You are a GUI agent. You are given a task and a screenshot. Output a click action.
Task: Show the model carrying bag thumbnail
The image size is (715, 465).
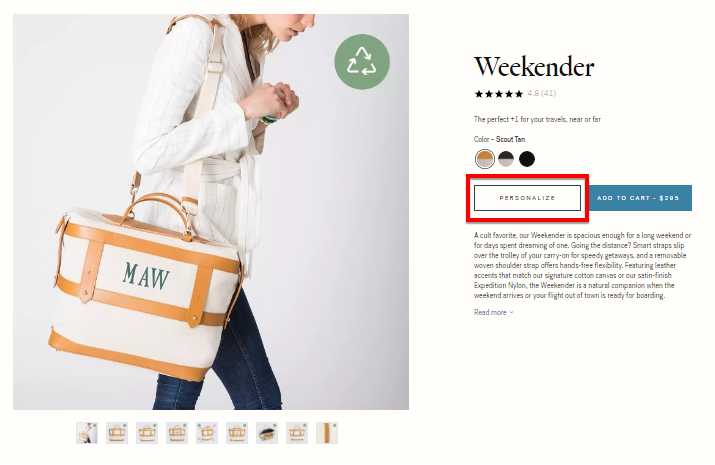pos(87,433)
